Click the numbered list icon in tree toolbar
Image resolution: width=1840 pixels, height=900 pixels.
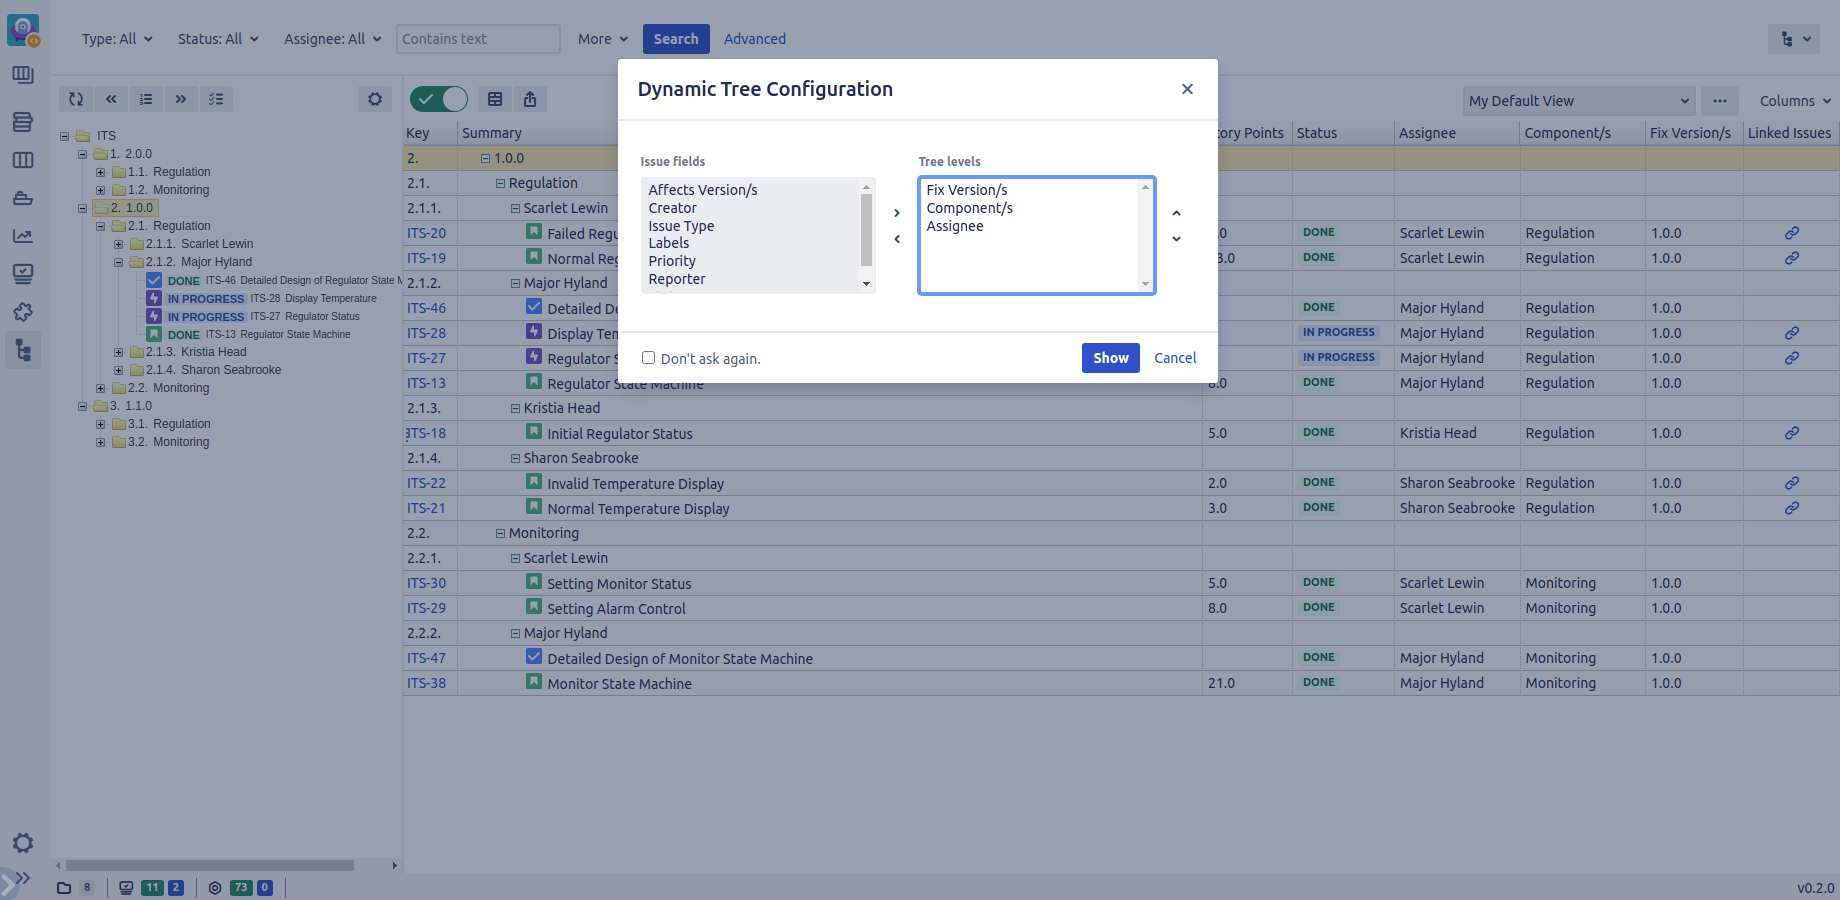[146, 99]
